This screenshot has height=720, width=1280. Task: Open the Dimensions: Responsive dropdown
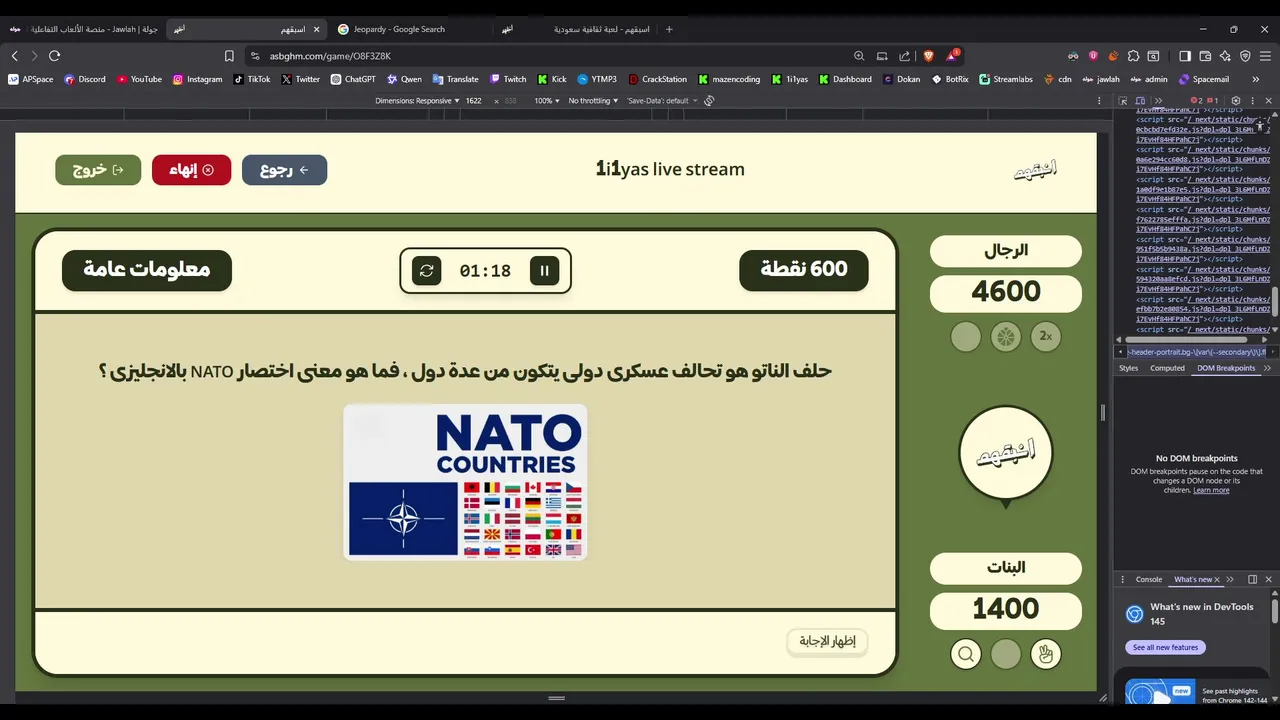418,101
